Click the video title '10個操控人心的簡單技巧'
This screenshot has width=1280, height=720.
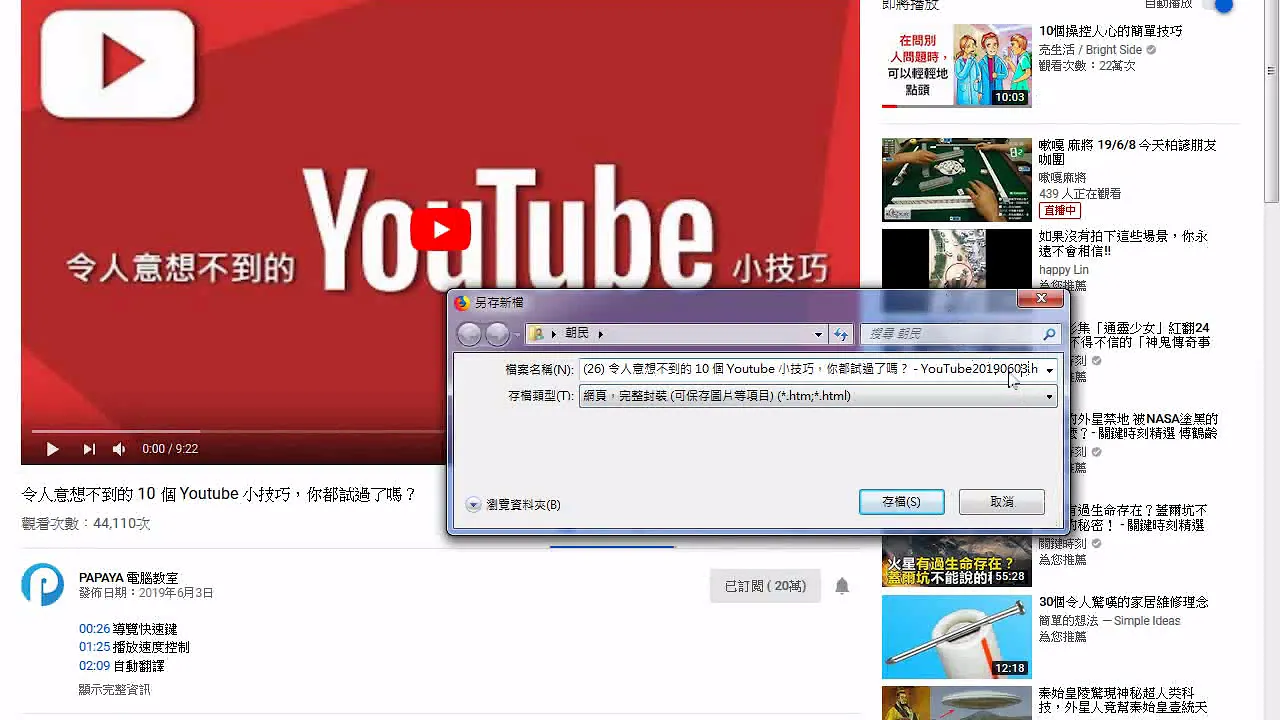1110,32
